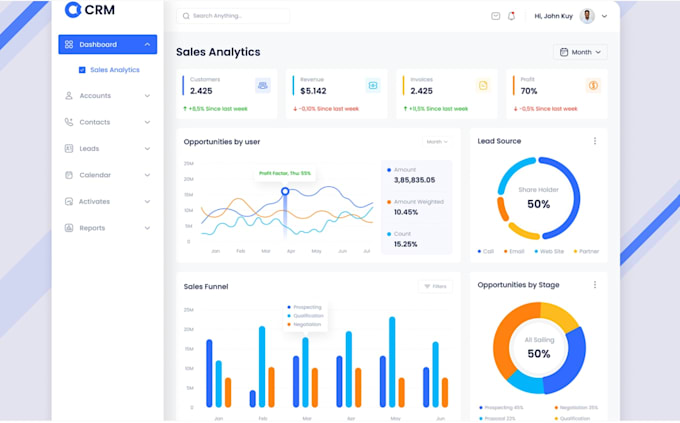
Task: Expand the Accounts section chevron
Action: point(147,96)
